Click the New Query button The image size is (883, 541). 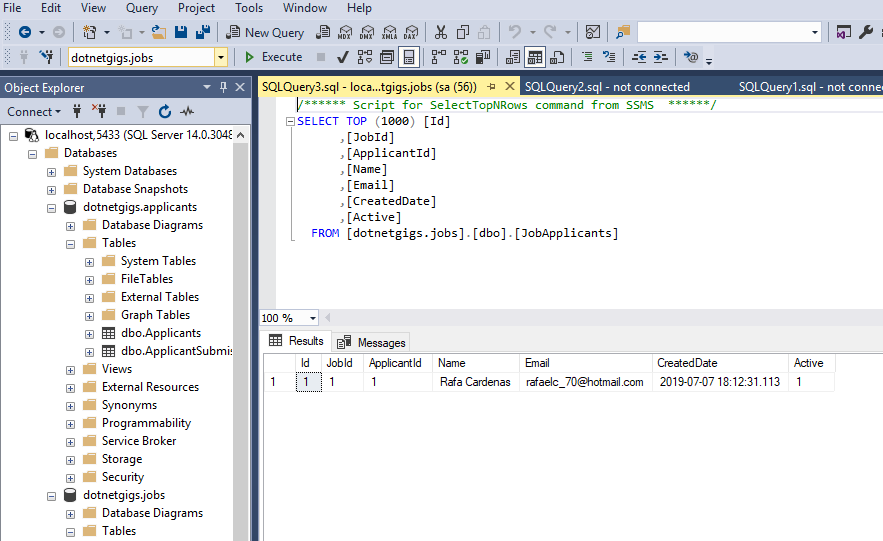pos(265,32)
